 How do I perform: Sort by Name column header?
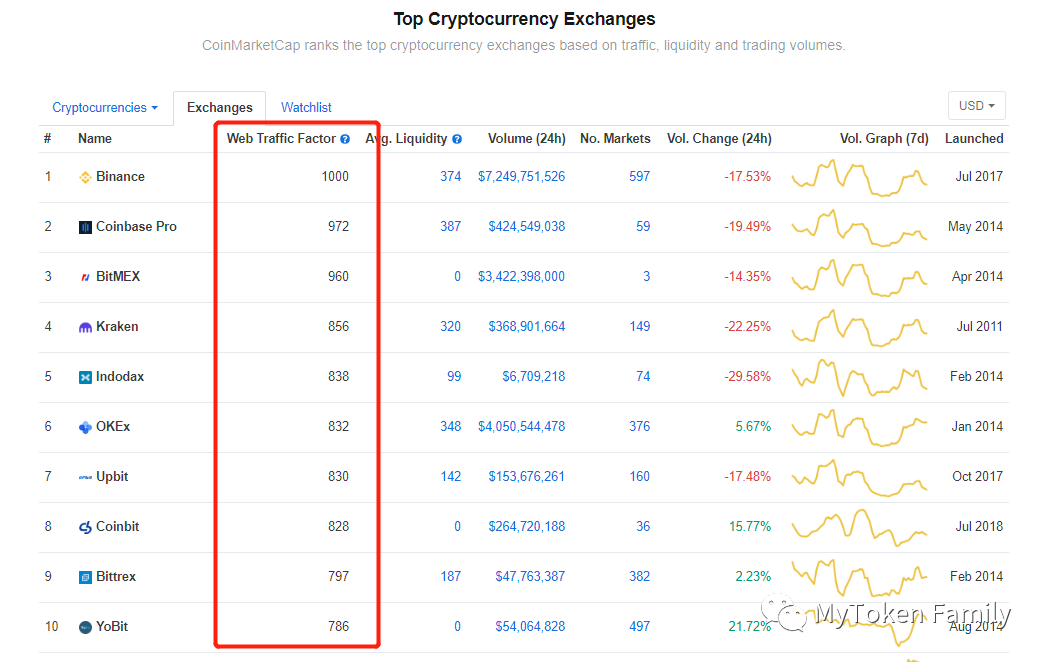[x=95, y=139]
